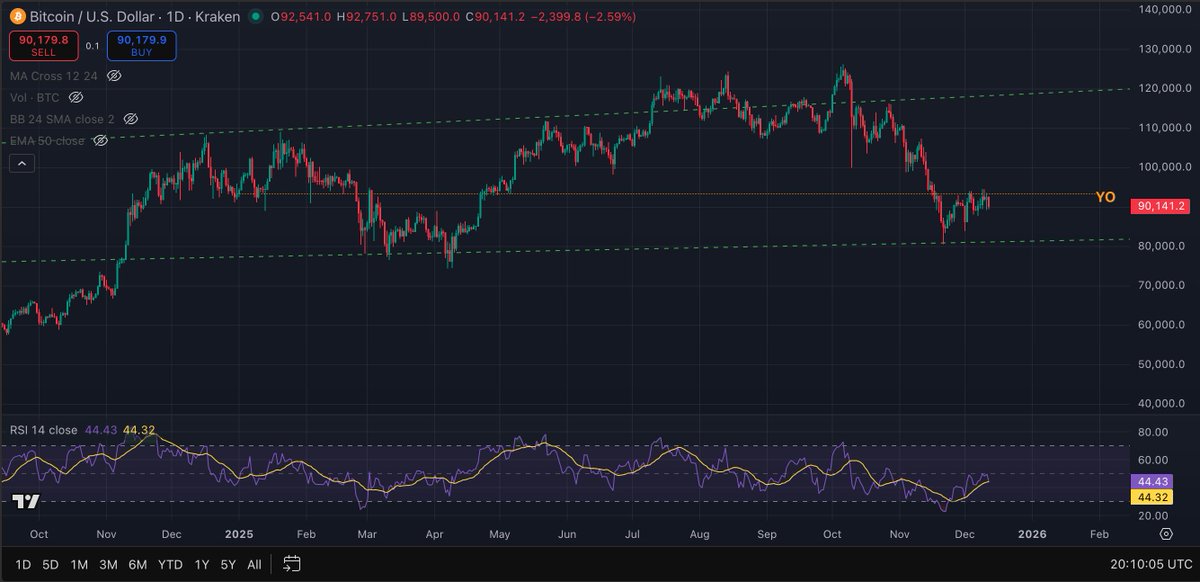The height and width of the screenshot is (582, 1200).
Task: Select the 1M time range
Action: (x=79, y=564)
